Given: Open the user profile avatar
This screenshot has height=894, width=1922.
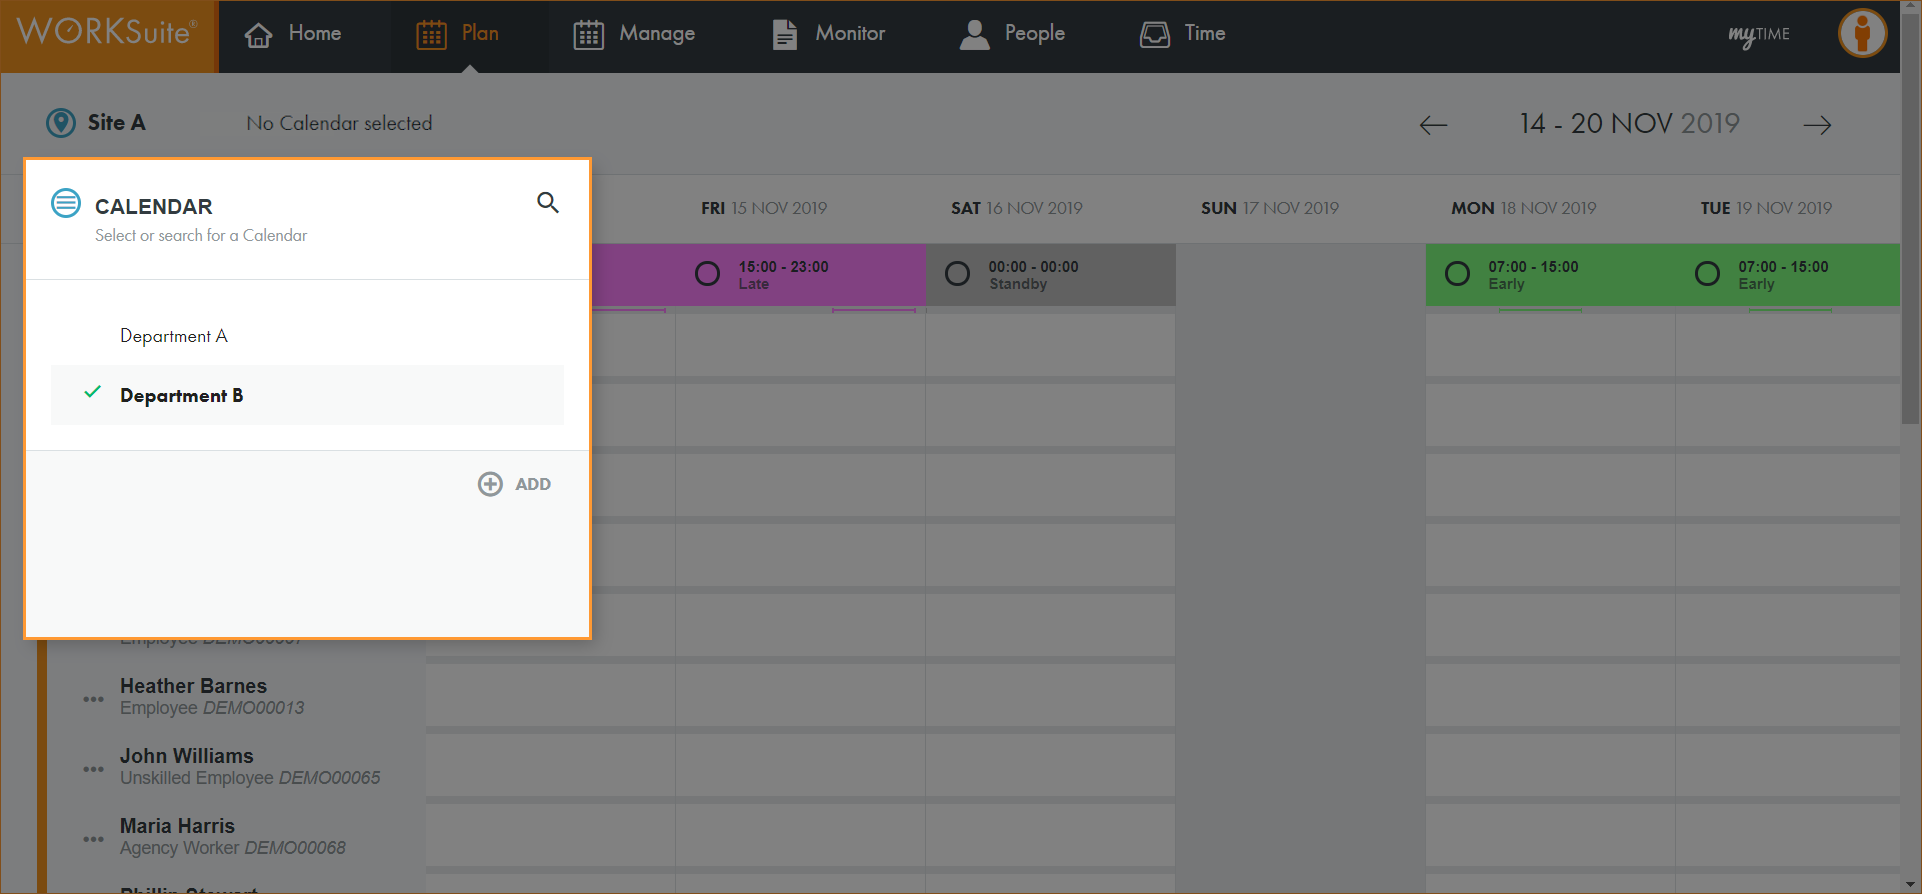Looking at the screenshot, I should click(1862, 34).
